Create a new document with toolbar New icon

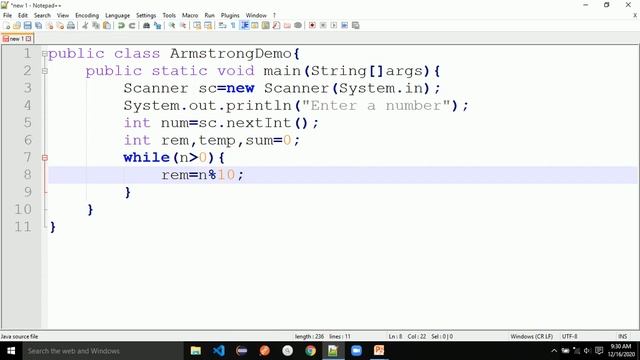7,25
